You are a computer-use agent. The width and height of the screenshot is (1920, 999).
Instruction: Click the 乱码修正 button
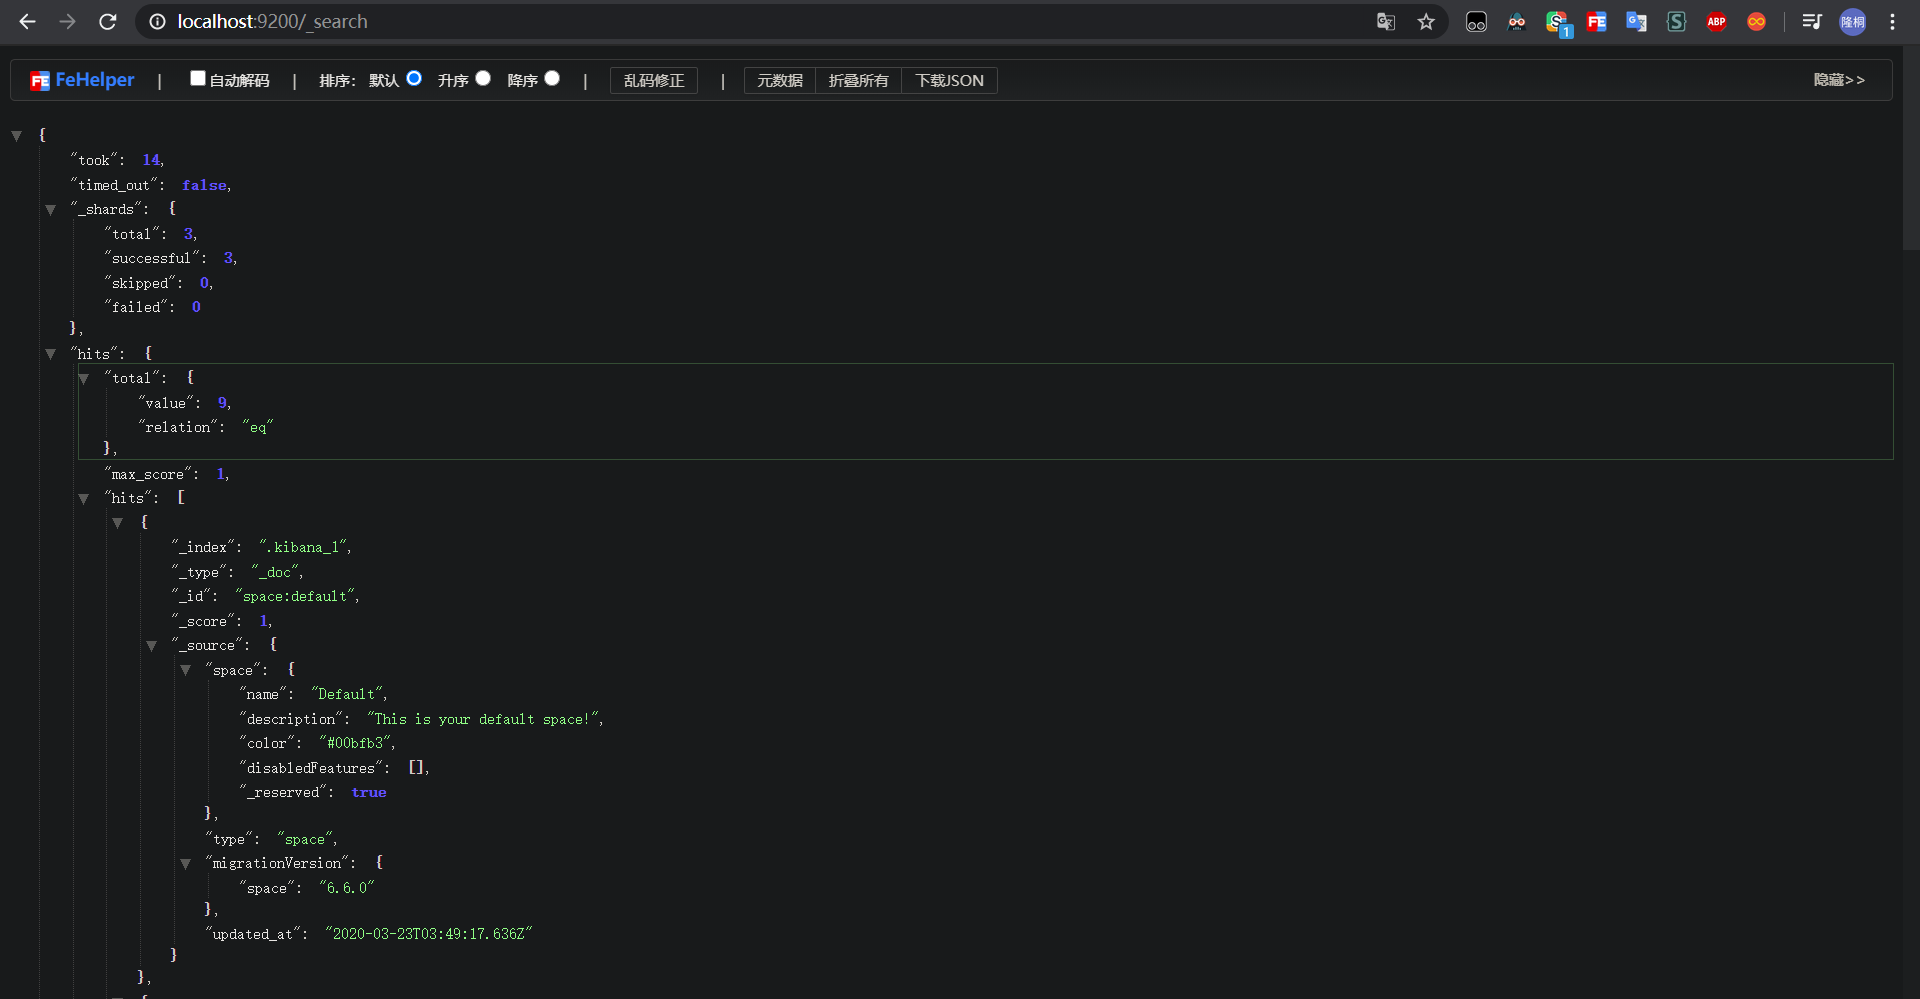(654, 80)
